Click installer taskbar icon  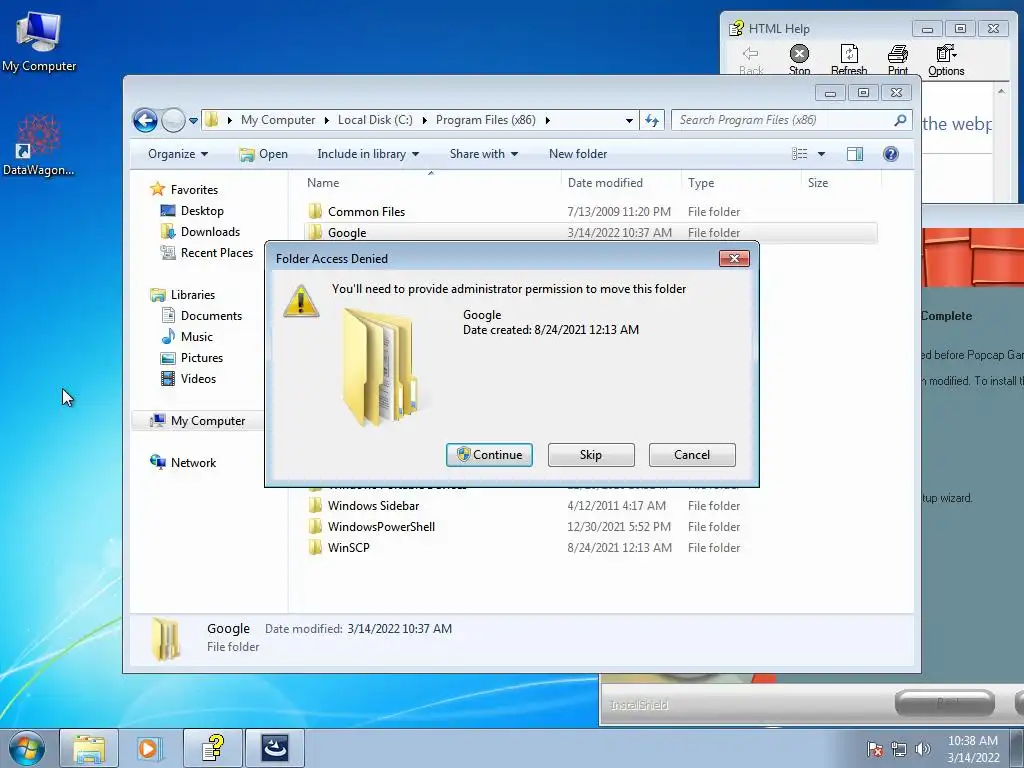point(275,748)
